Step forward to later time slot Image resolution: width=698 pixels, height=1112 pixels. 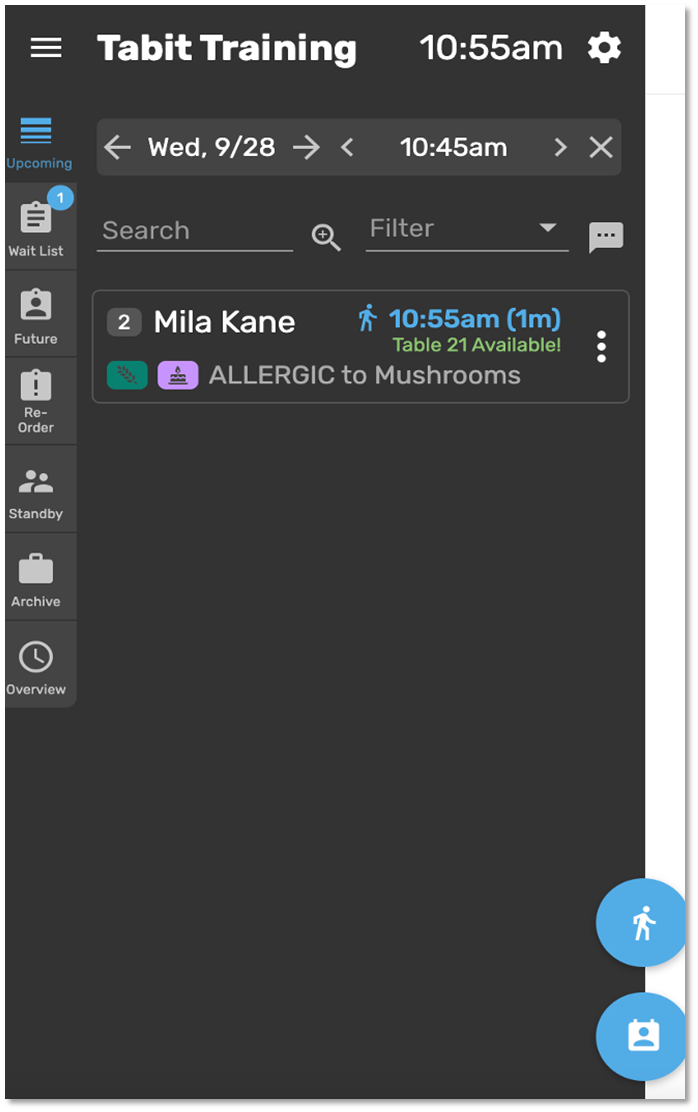click(x=560, y=148)
